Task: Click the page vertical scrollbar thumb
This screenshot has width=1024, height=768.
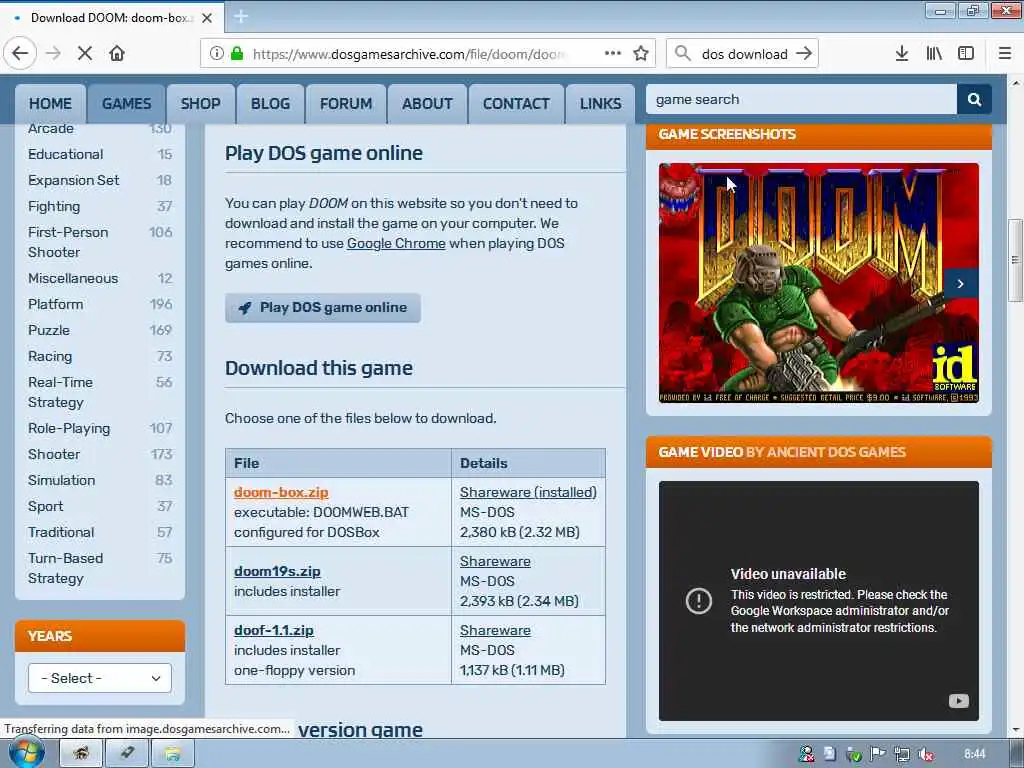Action: tap(1016, 260)
